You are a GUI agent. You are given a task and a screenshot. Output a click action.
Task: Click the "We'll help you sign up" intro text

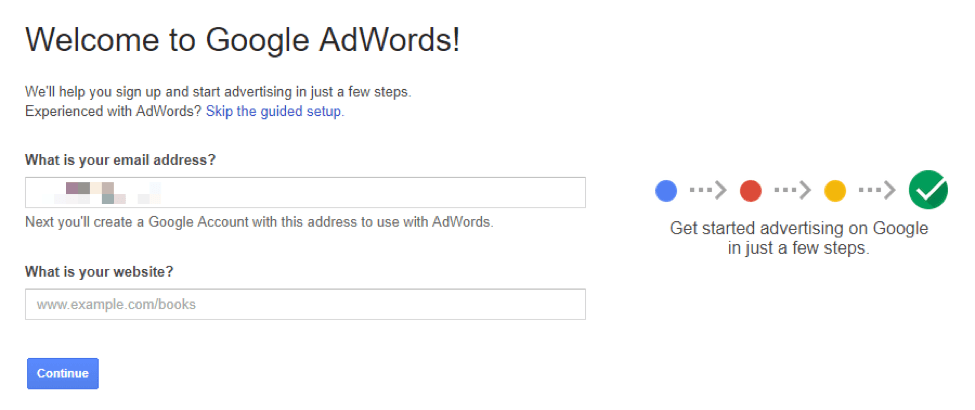(218, 92)
